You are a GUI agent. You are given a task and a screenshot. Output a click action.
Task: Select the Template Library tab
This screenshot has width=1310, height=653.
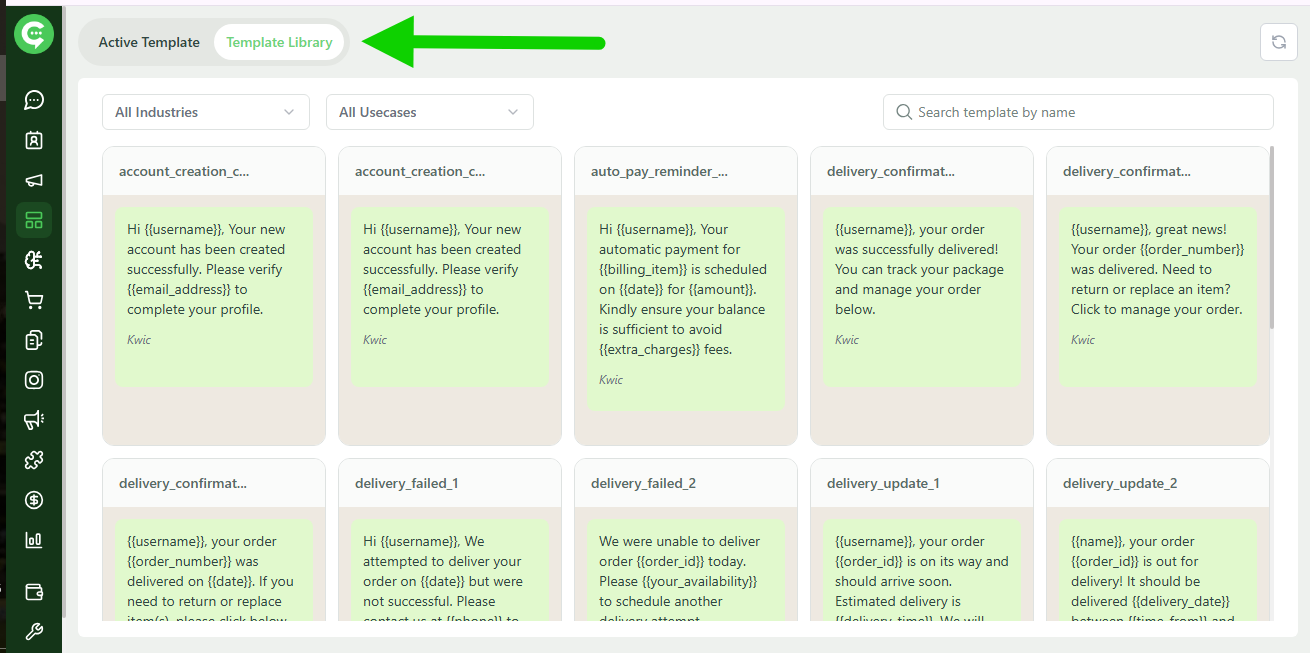tap(279, 42)
